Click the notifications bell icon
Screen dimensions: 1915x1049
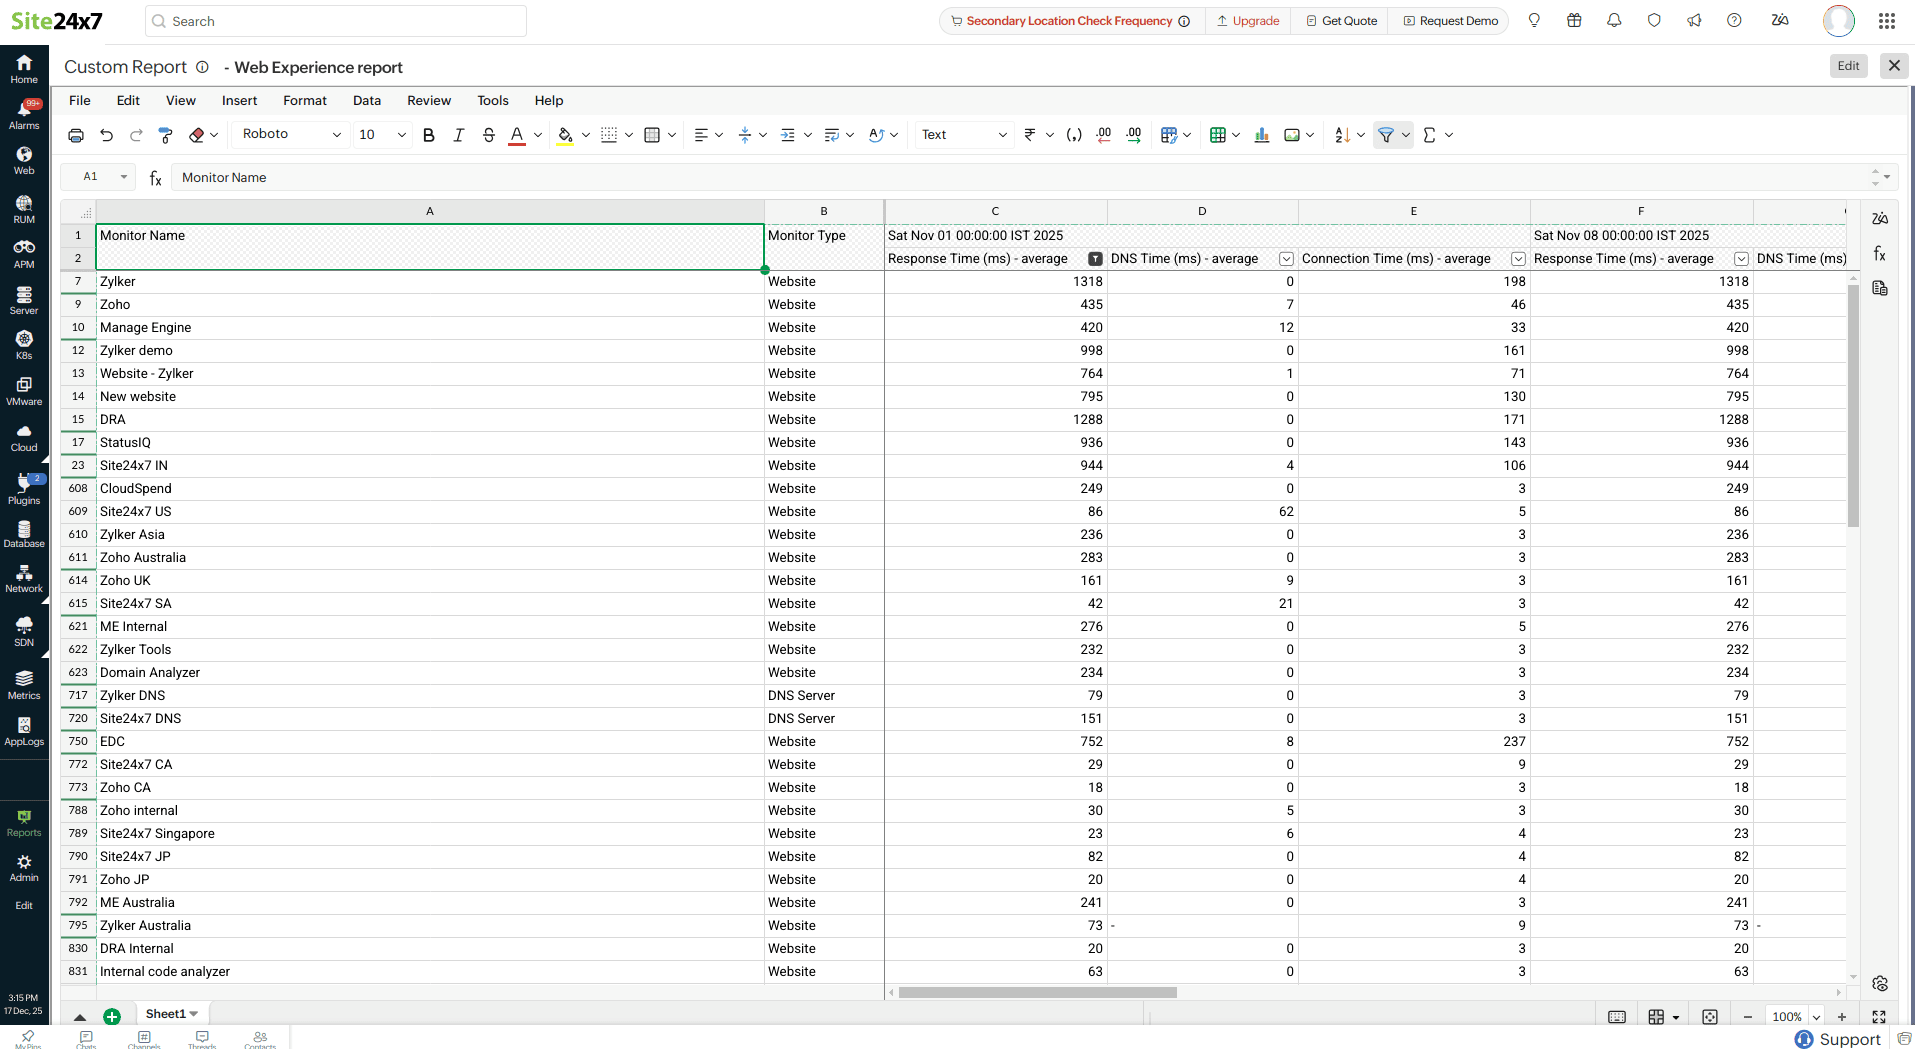(x=1614, y=21)
